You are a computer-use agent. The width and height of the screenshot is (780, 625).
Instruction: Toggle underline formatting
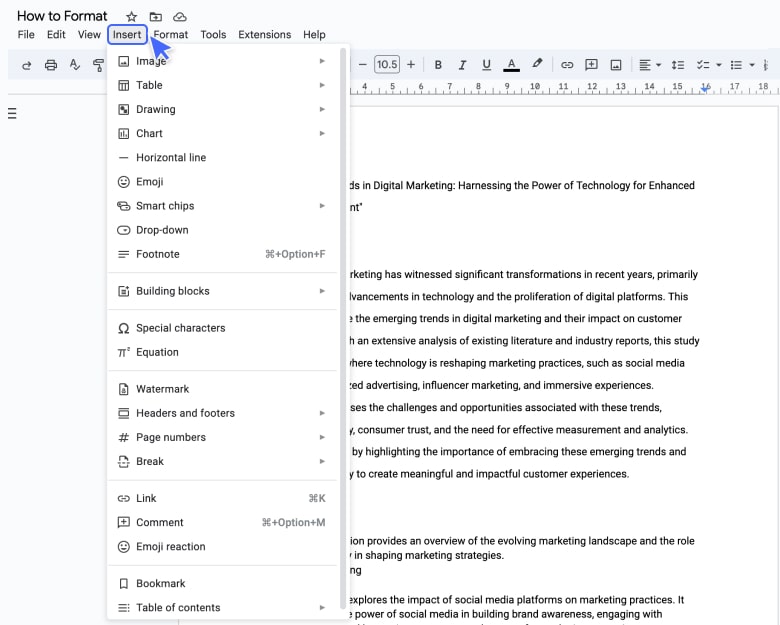tap(487, 65)
